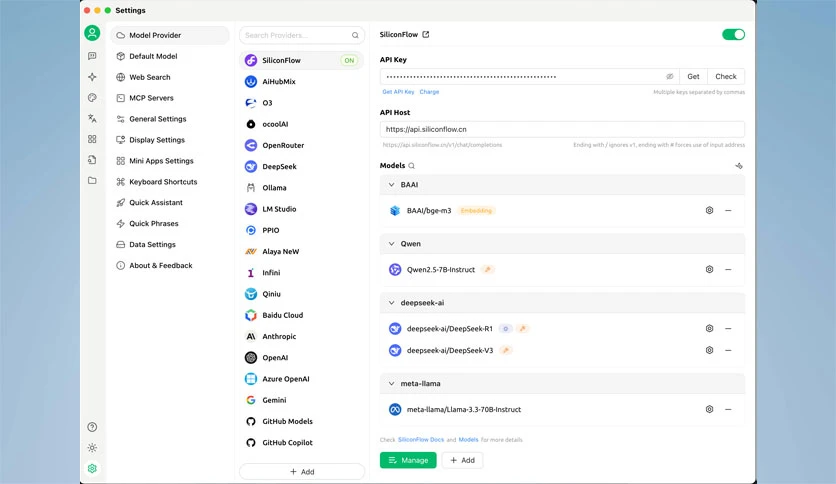Viewport: 836px width, 484px height.
Task: Open Quick Assistant settings
Action: pyautogui.click(x=170, y=203)
